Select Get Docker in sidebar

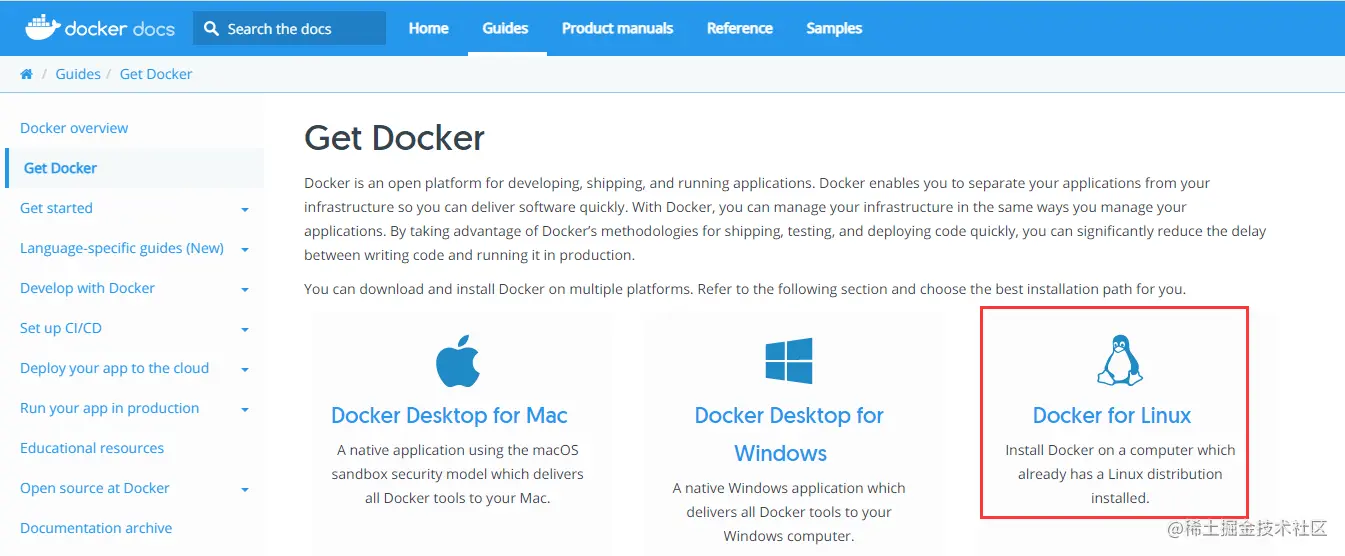coord(60,168)
